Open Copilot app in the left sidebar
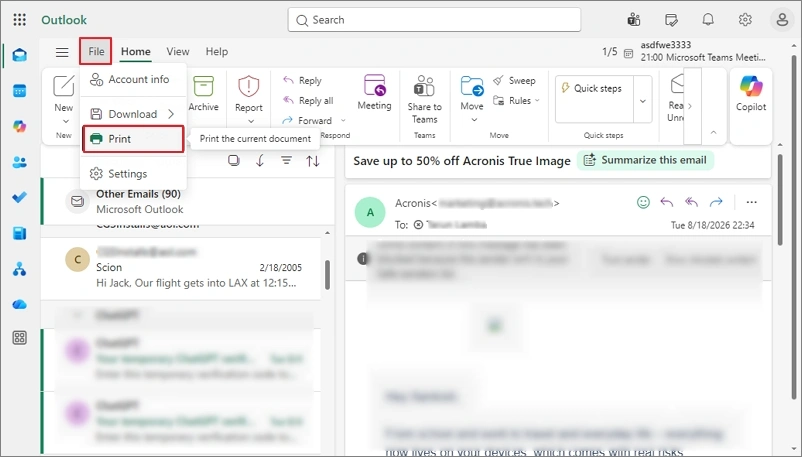 click(19, 126)
